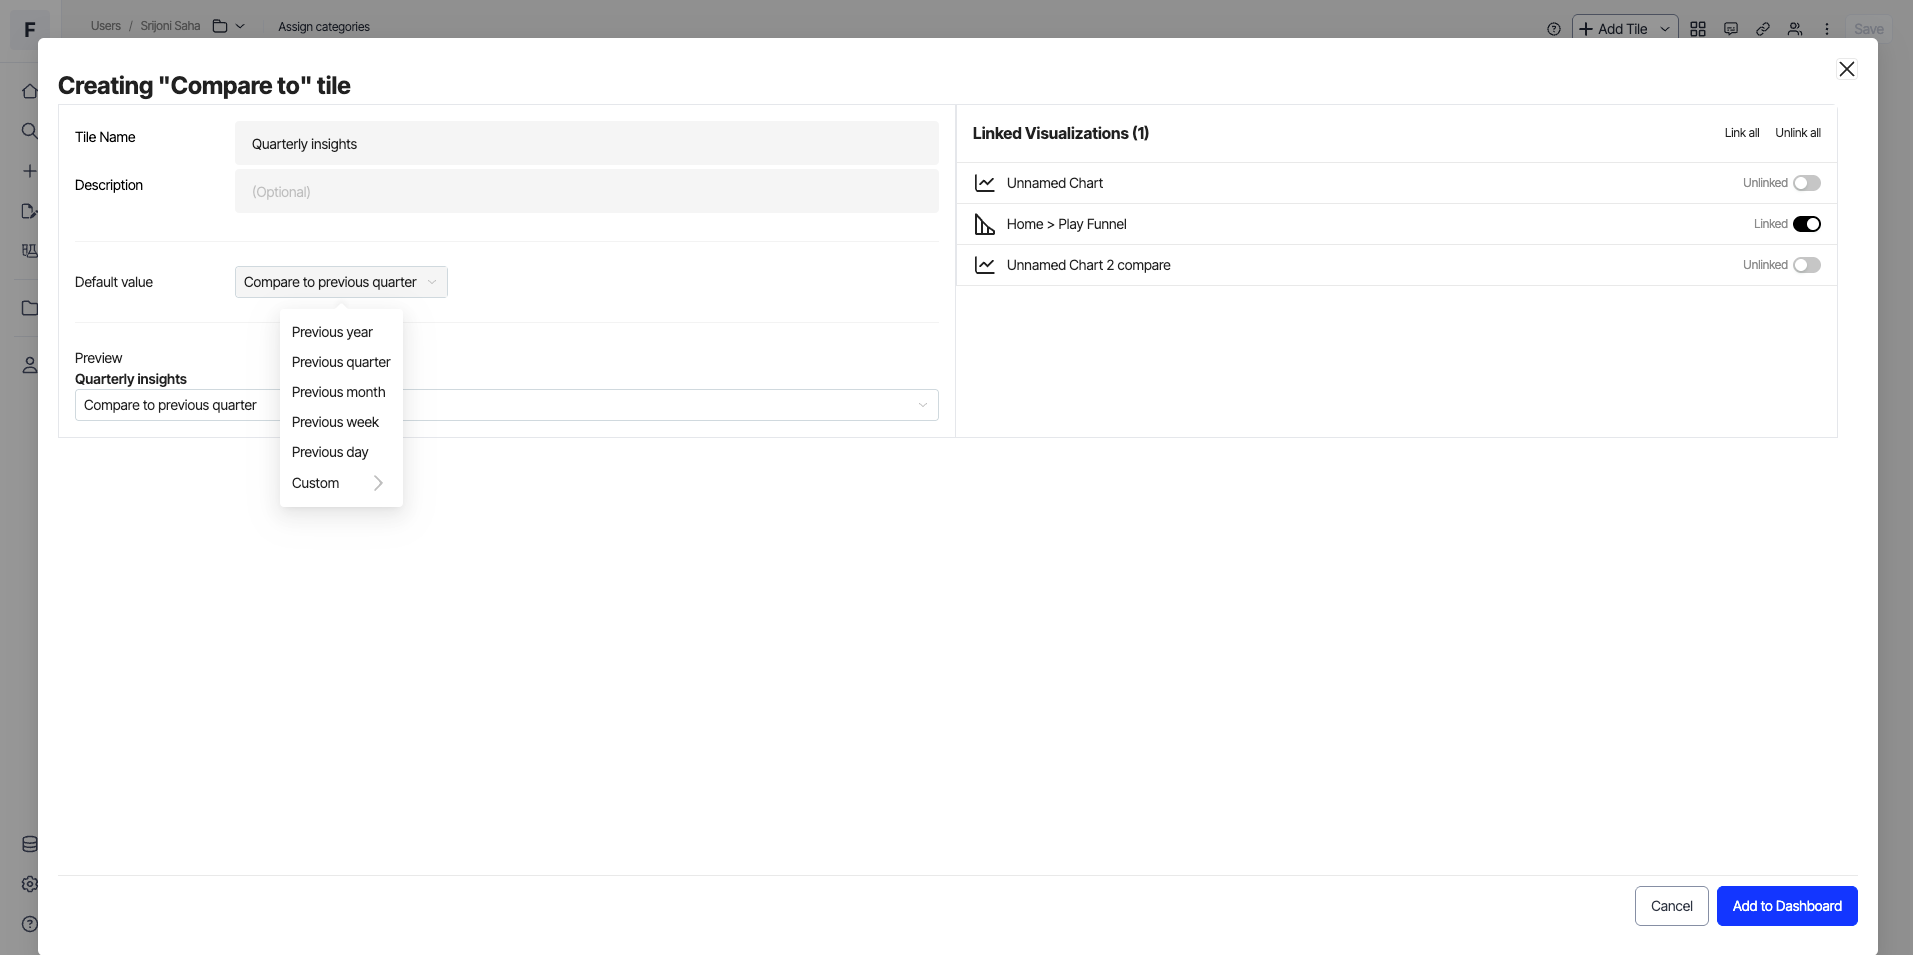The width and height of the screenshot is (1913, 955).
Task: Click the Unnamed Chart 2 compare icon
Action: coord(984,265)
